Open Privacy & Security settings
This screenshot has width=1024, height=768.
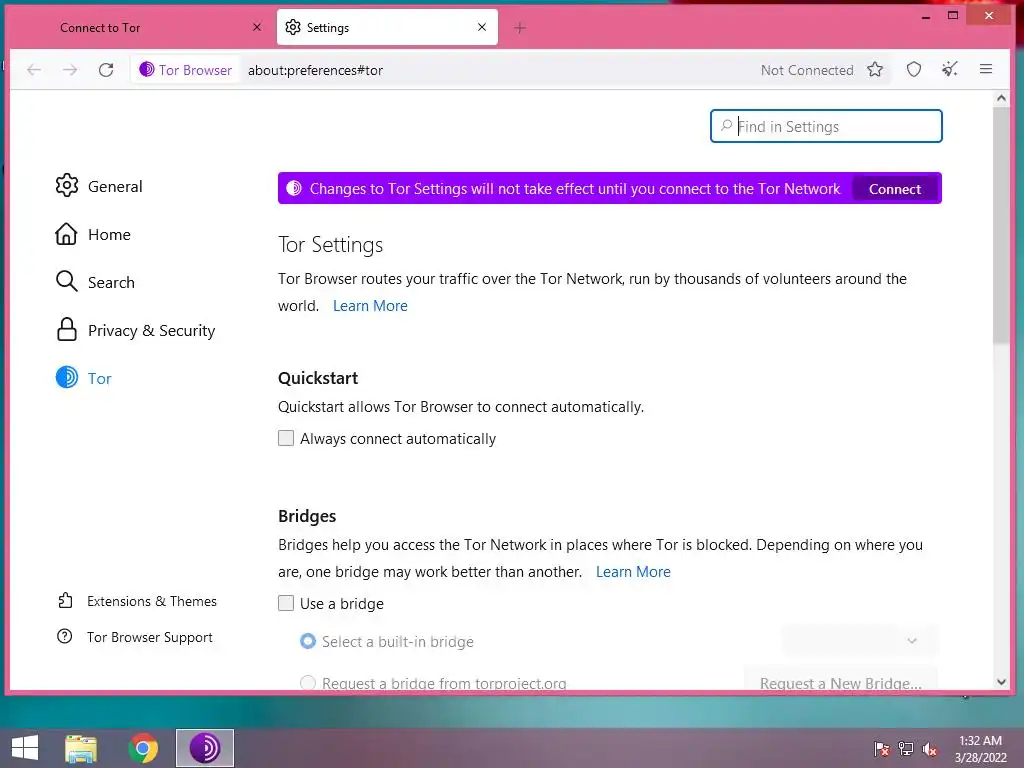pos(135,330)
